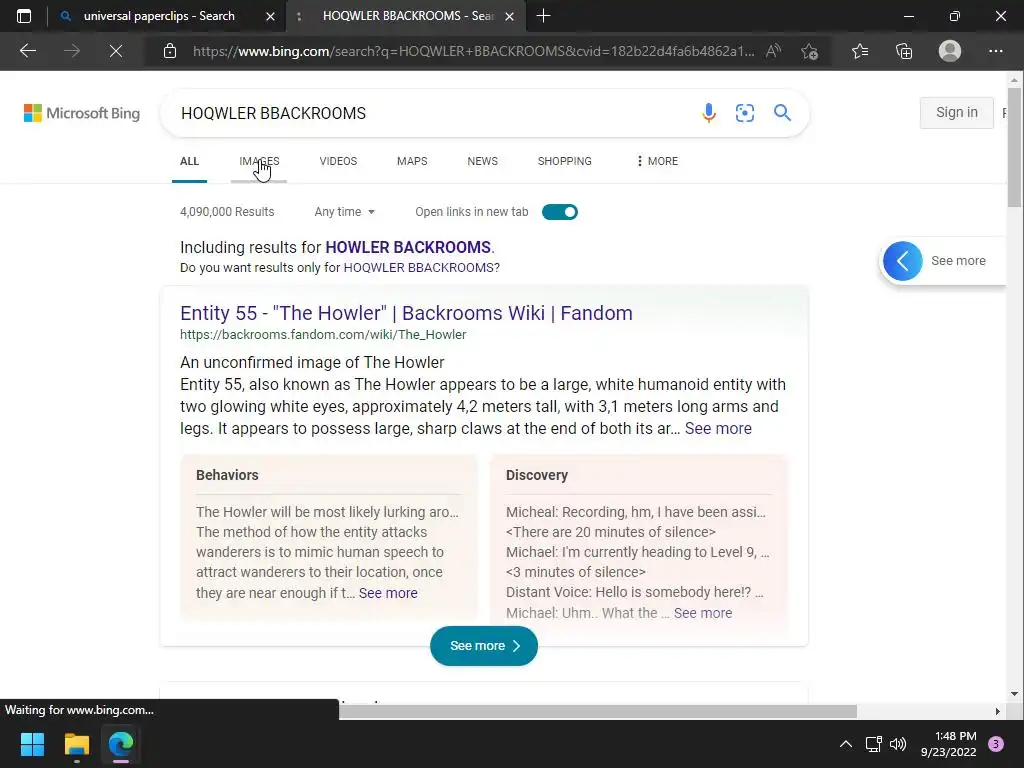Image resolution: width=1024 pixels, height=768 pixels.
Task: Click the magnifier search button
Action: coord(782,113)
